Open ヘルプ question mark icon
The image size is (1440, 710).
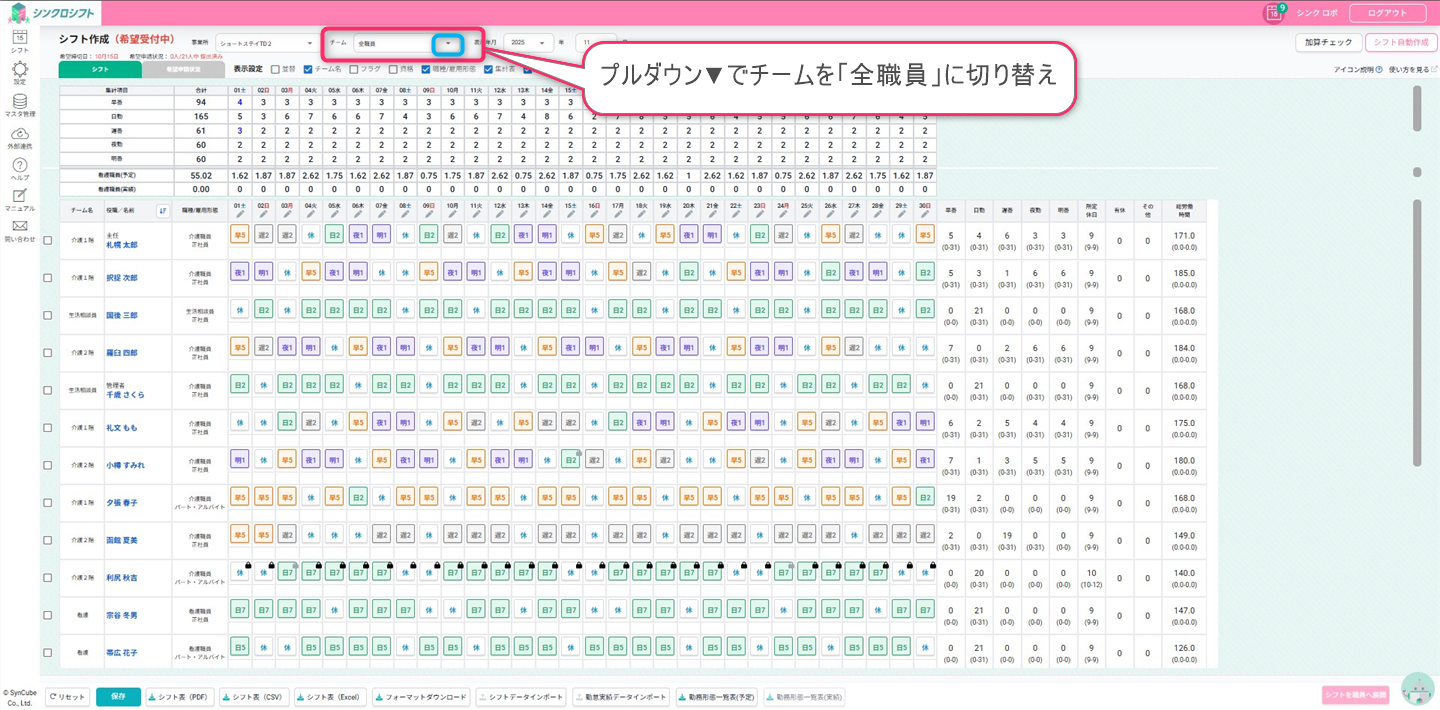click(19, 167)
